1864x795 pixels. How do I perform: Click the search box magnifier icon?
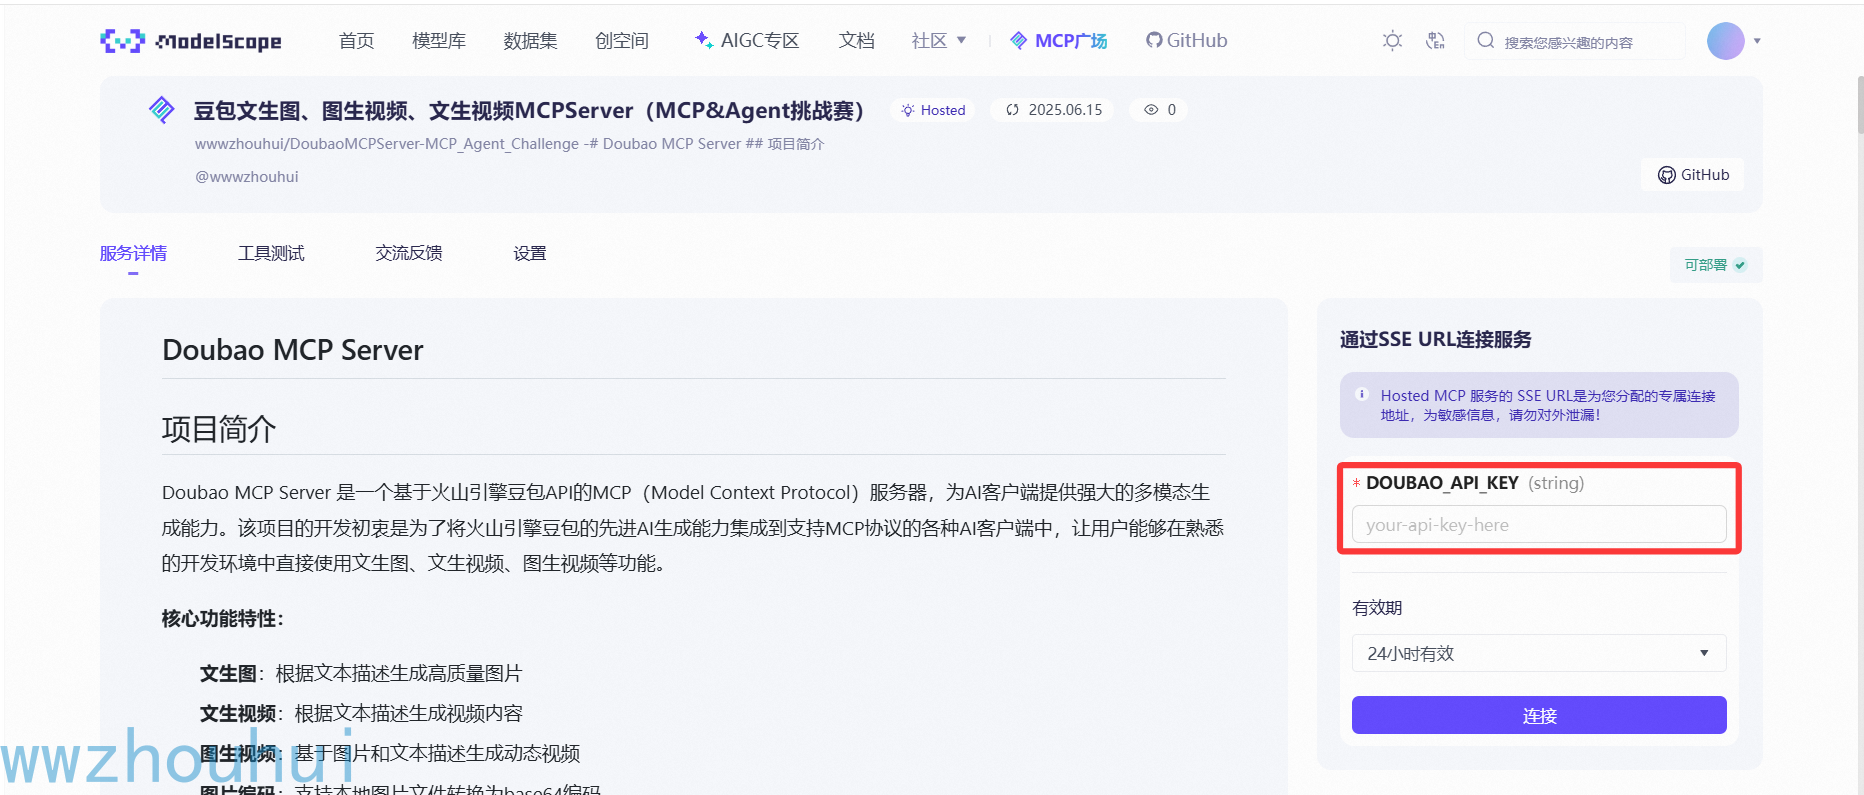[1486, 41]
